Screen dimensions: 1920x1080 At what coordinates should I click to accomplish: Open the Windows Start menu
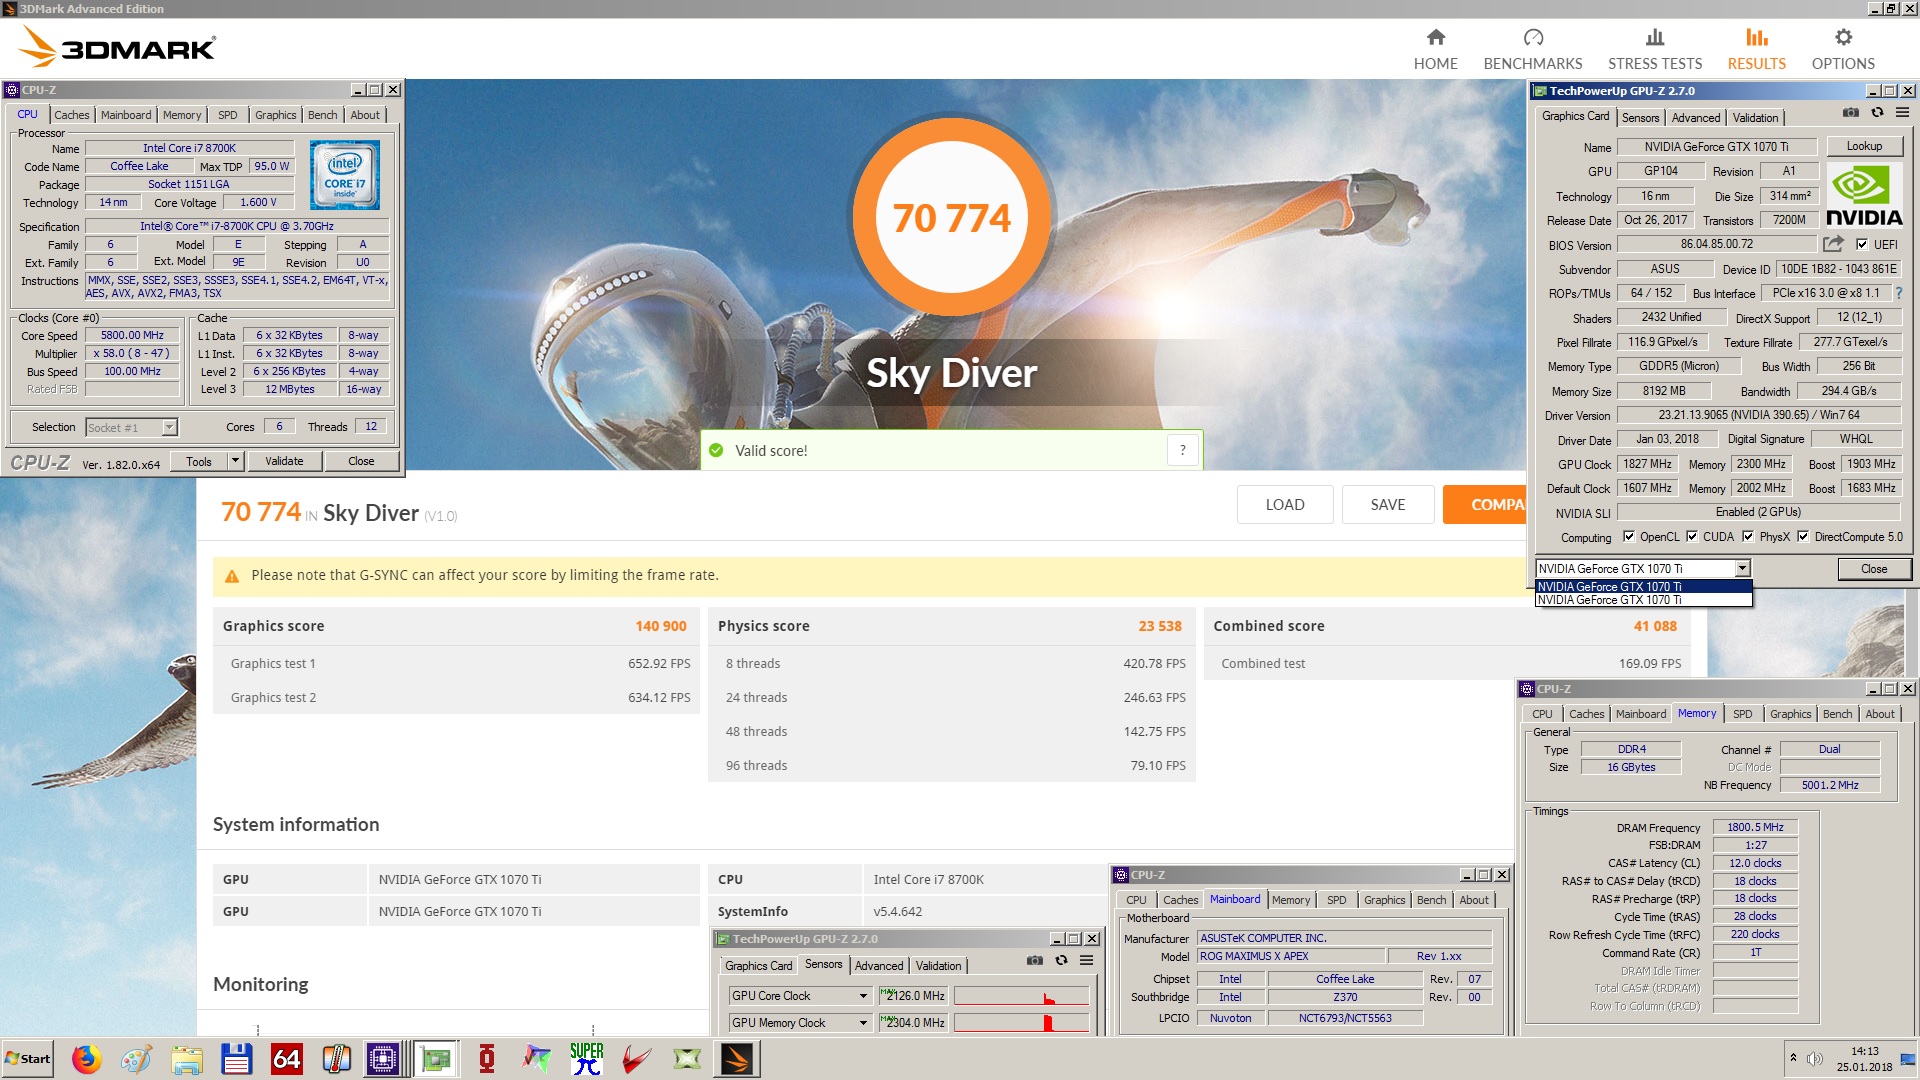pos(28,1059)
